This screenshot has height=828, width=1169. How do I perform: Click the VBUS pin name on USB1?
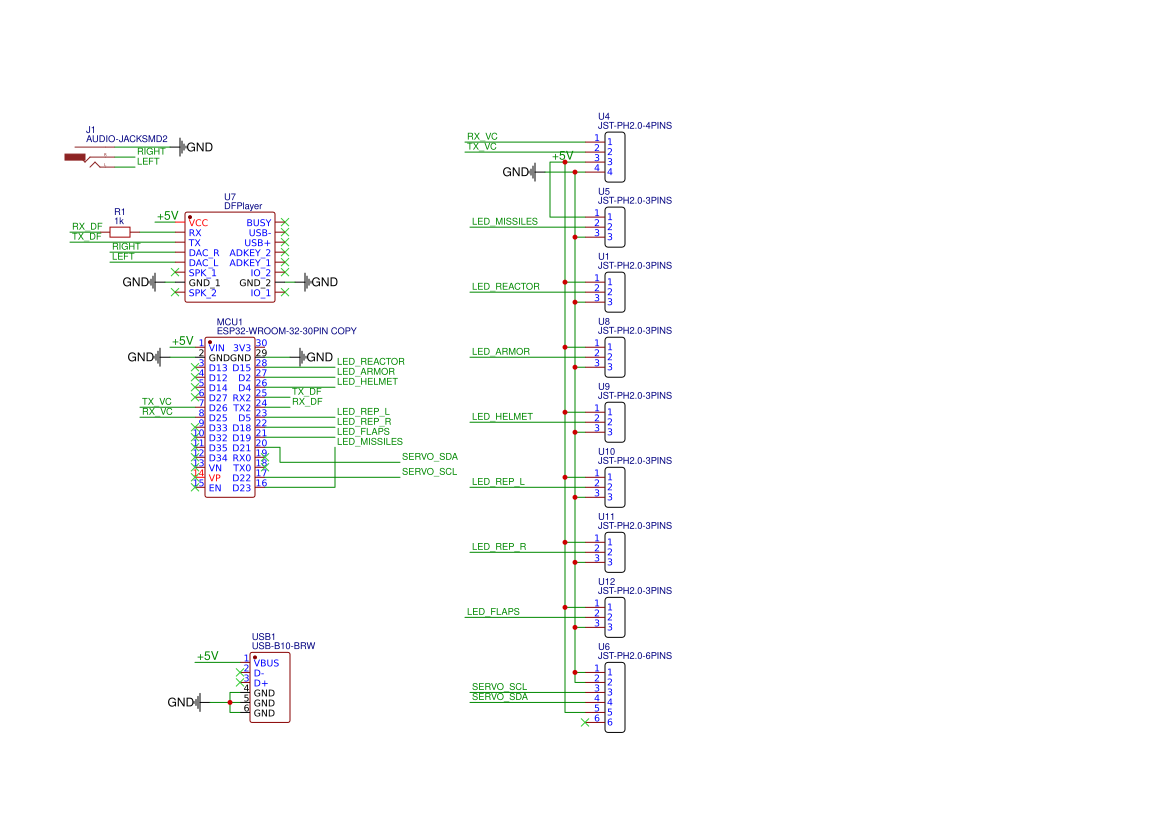(x=266, y=663)
